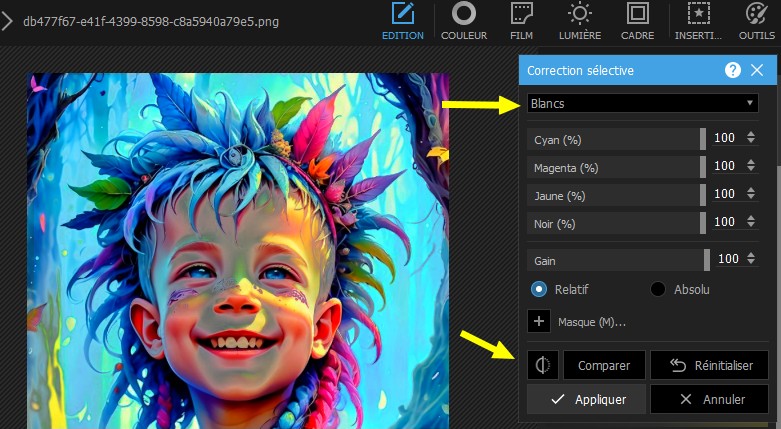Decrease the Cyan value with down arrow
781x429 pixels.
coord(751,142)
